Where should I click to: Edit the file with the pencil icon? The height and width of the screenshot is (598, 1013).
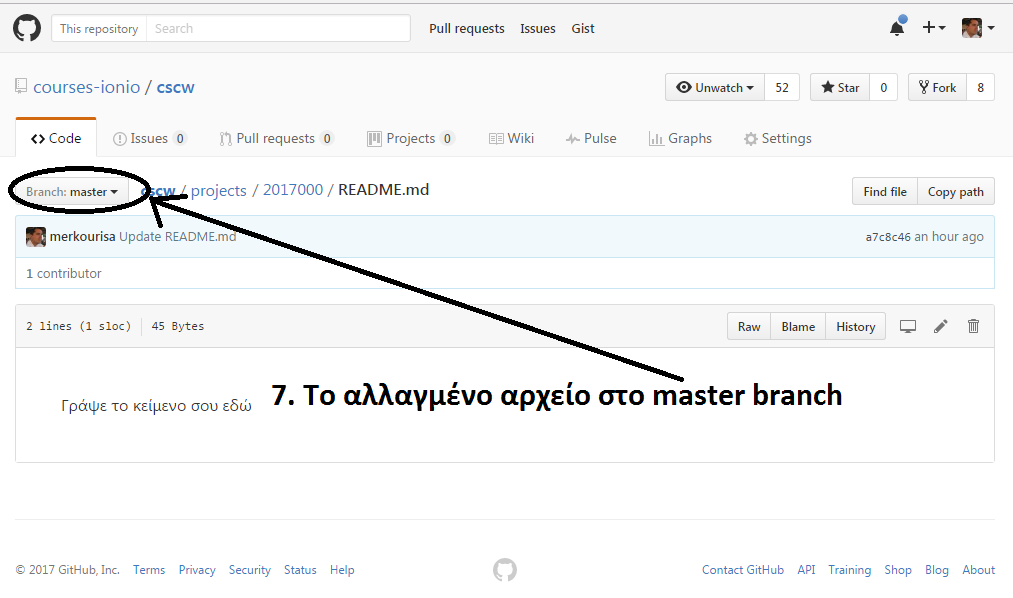[941, 326]
